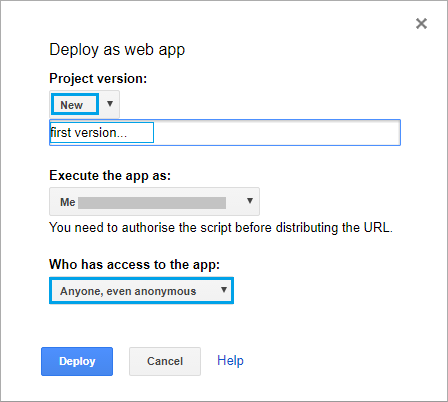
Task: Click the arrow beside the New version selector
Action: coord(110,104)
